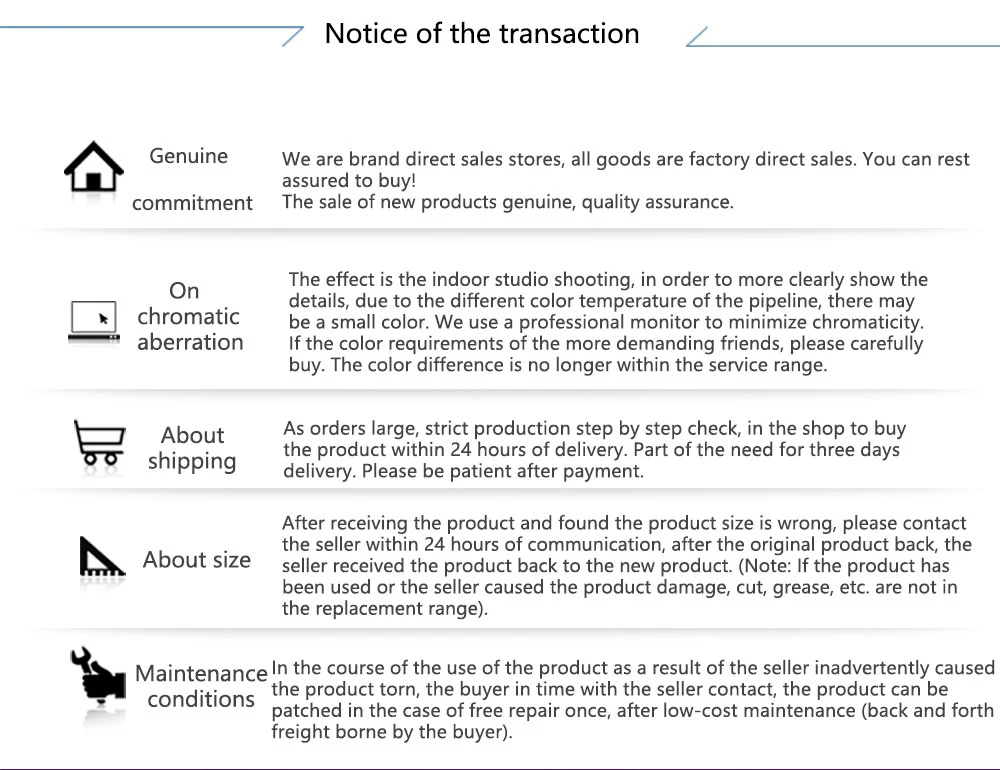Viewport: 1000px width, 770px height.
Task: Click the On chromatic aberration label
Action: [189, 316]
